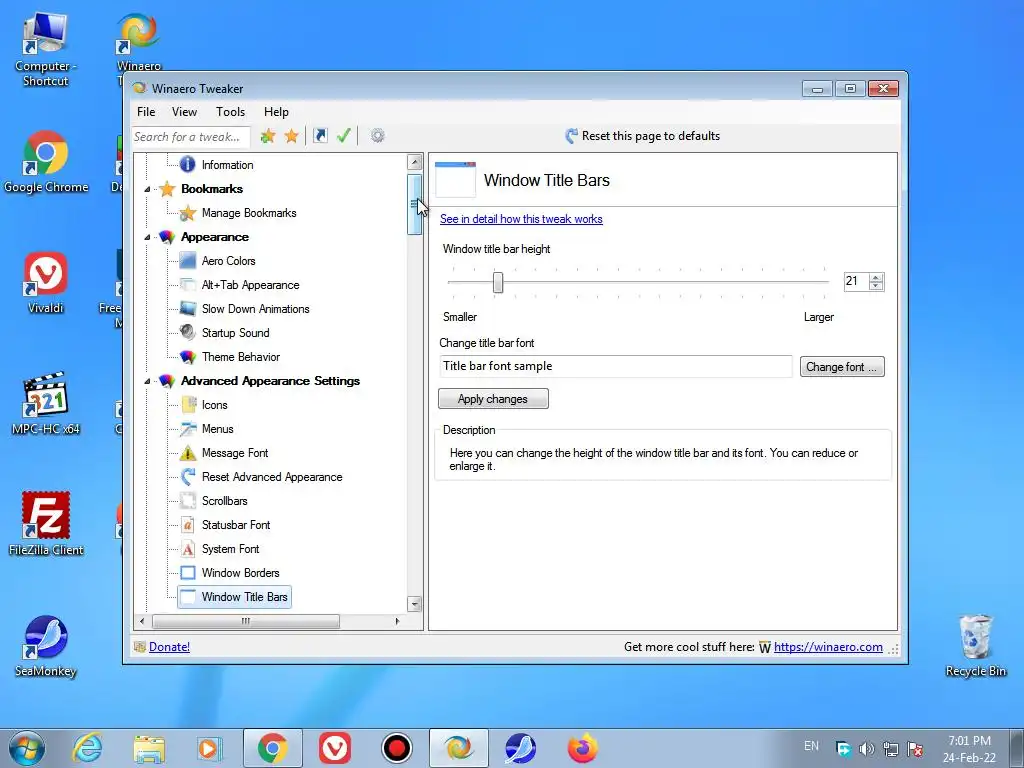The width and height of the screenshot is (1024, 768).
Task: Click the Windows Start button
Action: 27,748
